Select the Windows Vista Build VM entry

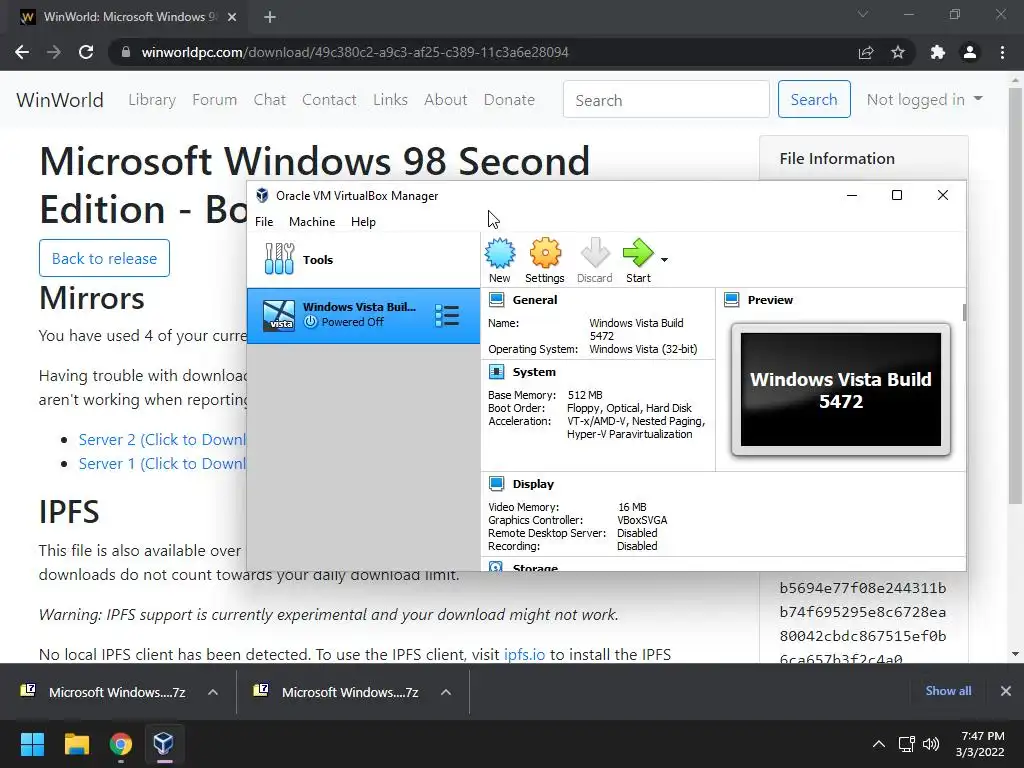pyautogui.click(x=363, y=315)
